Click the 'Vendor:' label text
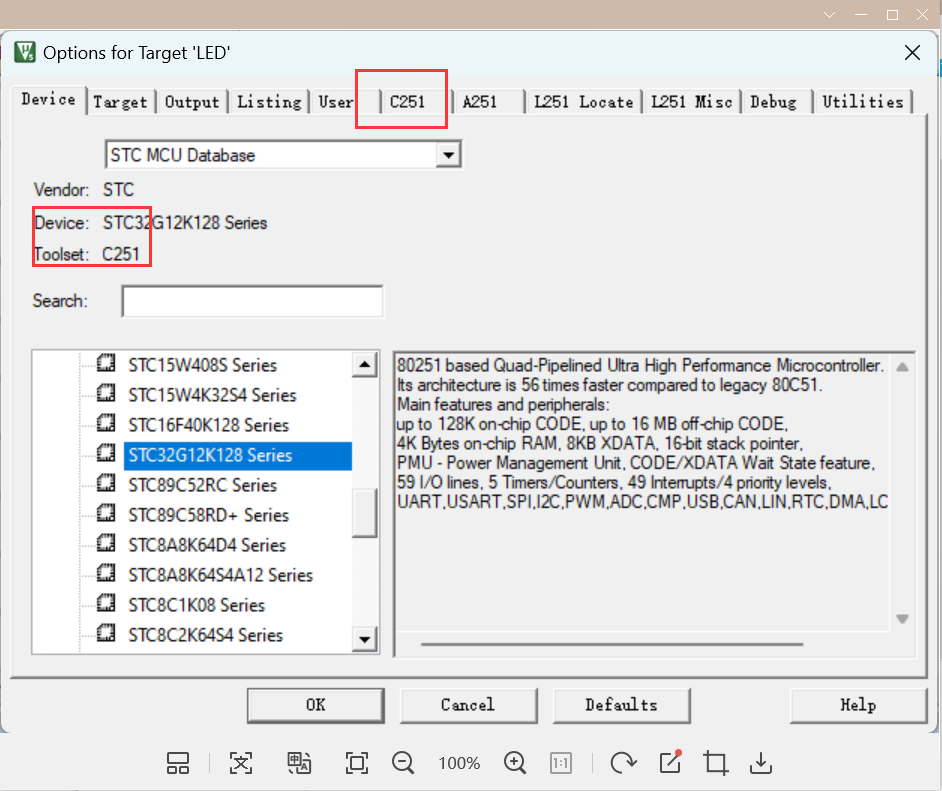 61,190
